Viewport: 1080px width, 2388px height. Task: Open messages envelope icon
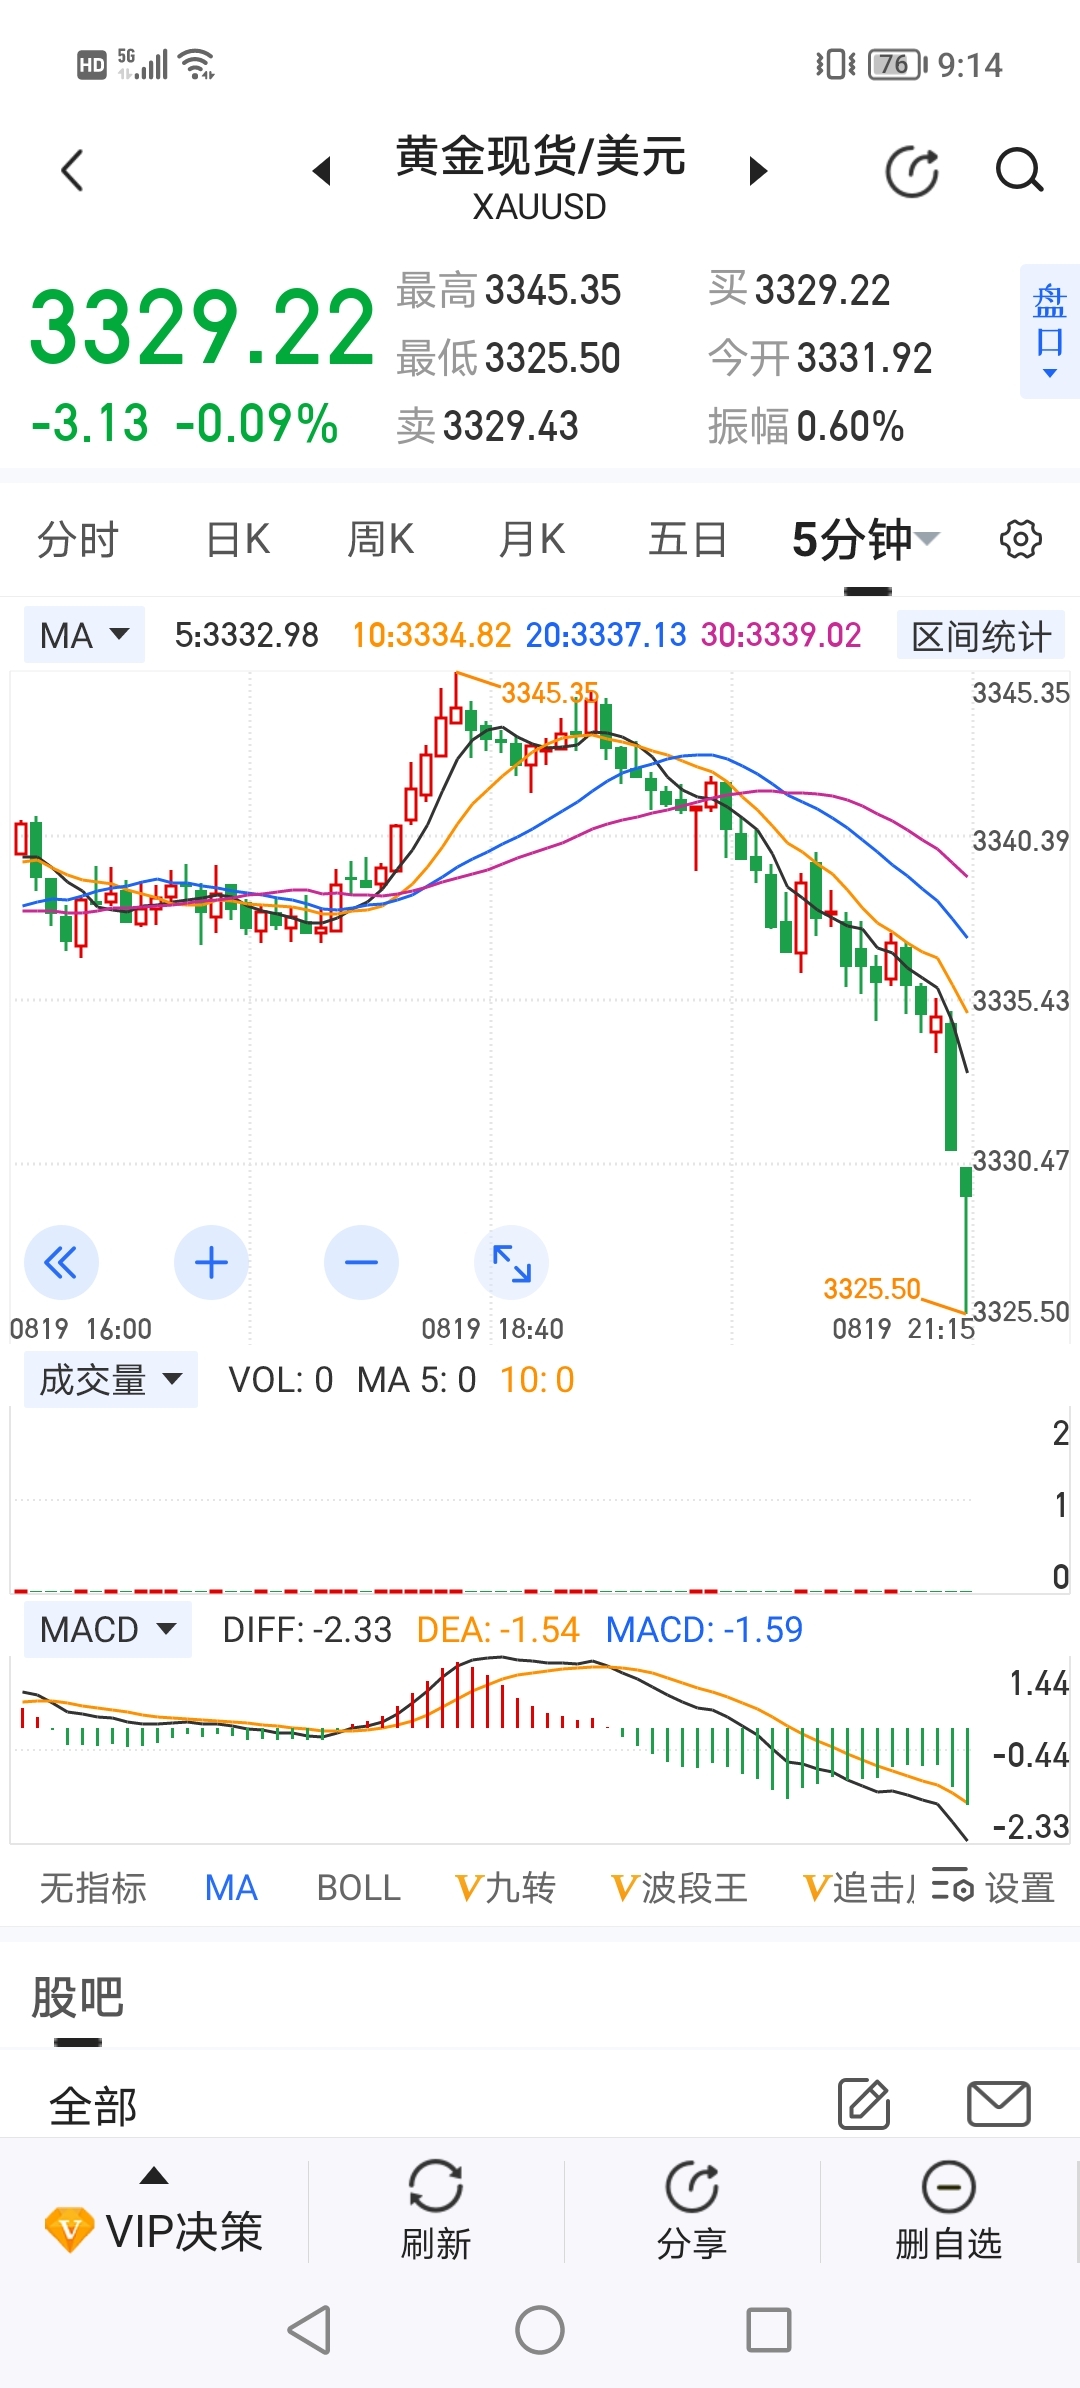pos(999,2104)
